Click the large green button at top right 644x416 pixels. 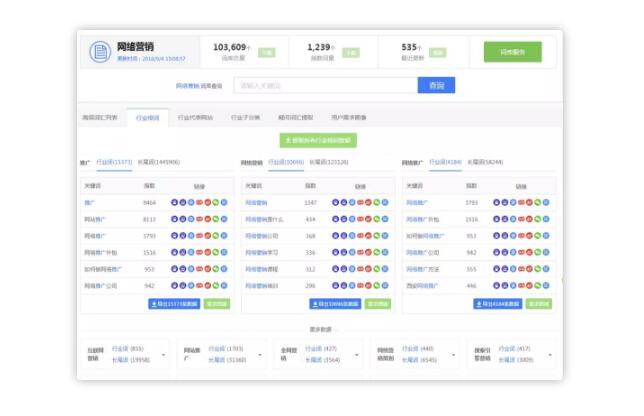(513, 52)
